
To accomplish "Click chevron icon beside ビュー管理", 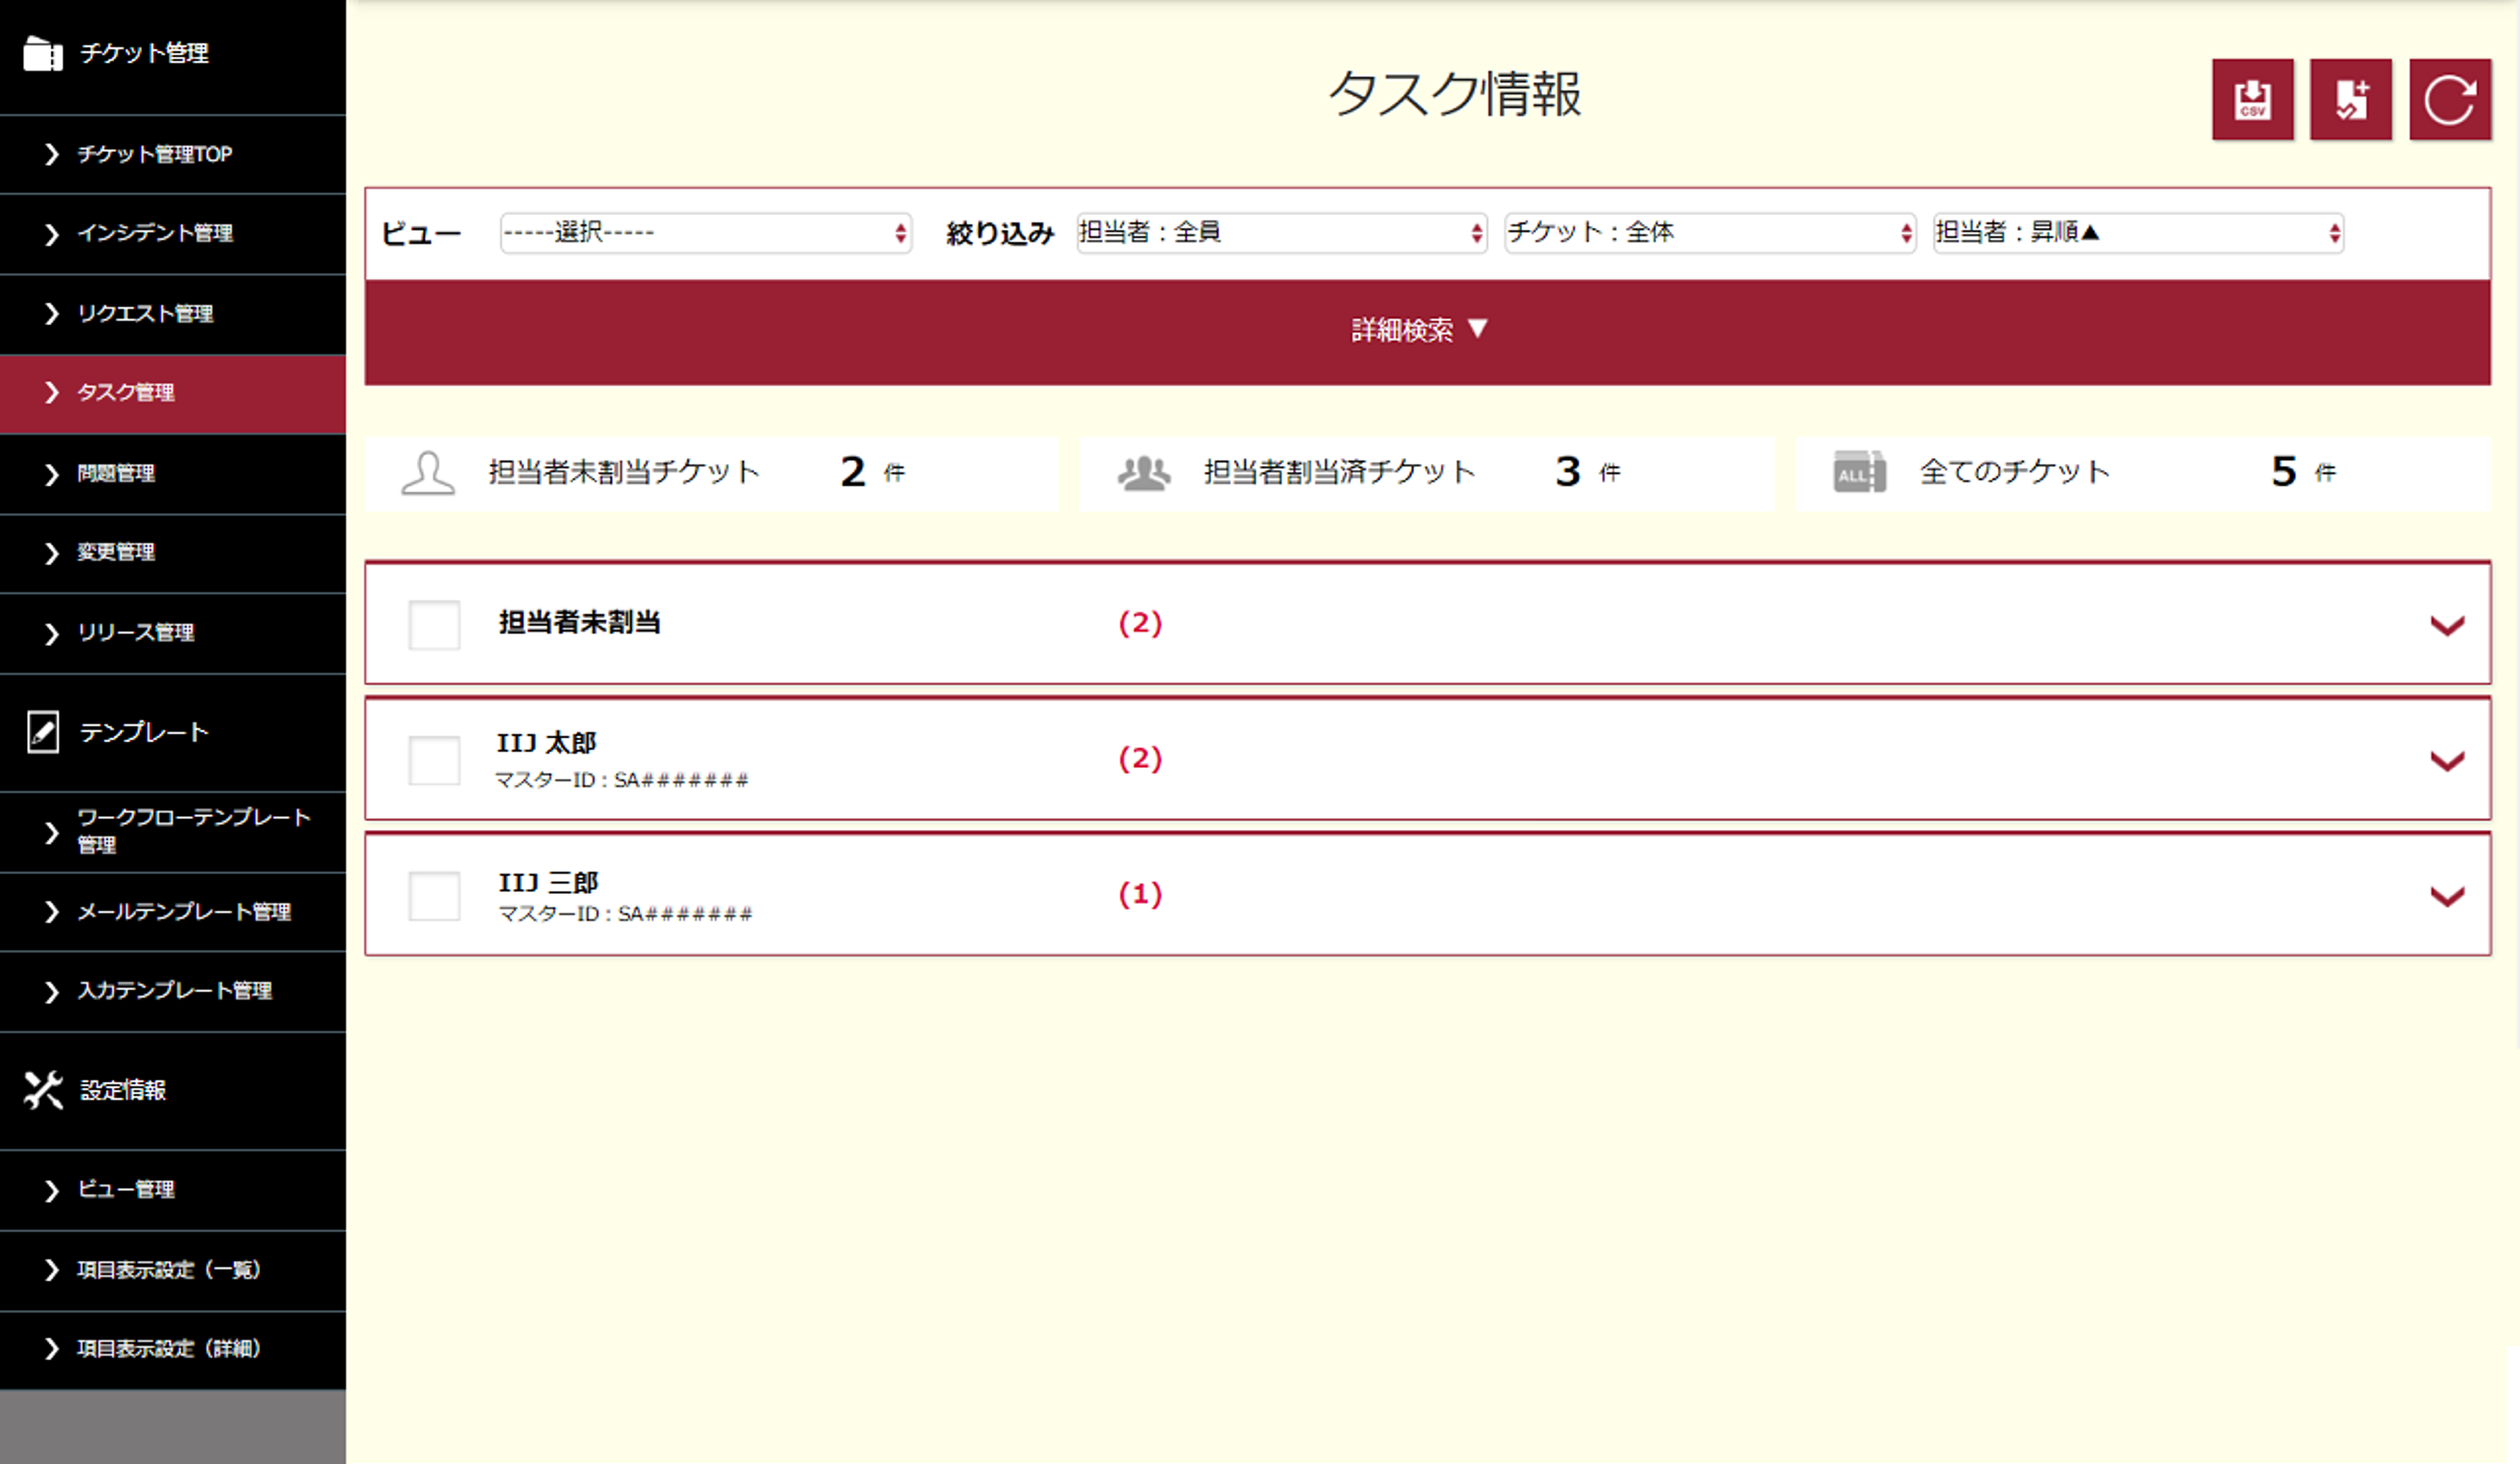I will [x=52, y=1190].
